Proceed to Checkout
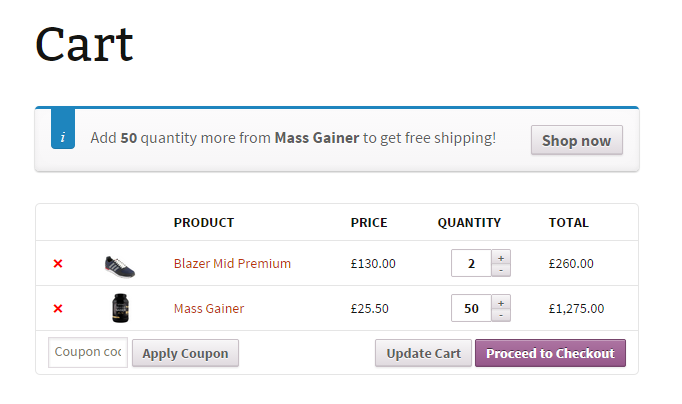This screenshot has height=404, width=682. click(x=550, y=353)
